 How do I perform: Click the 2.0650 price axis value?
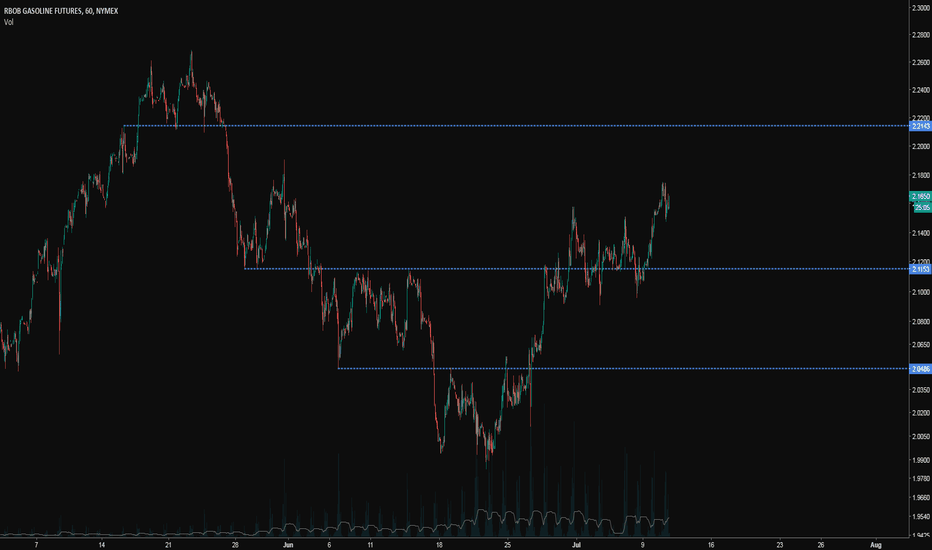pos(920,344)
